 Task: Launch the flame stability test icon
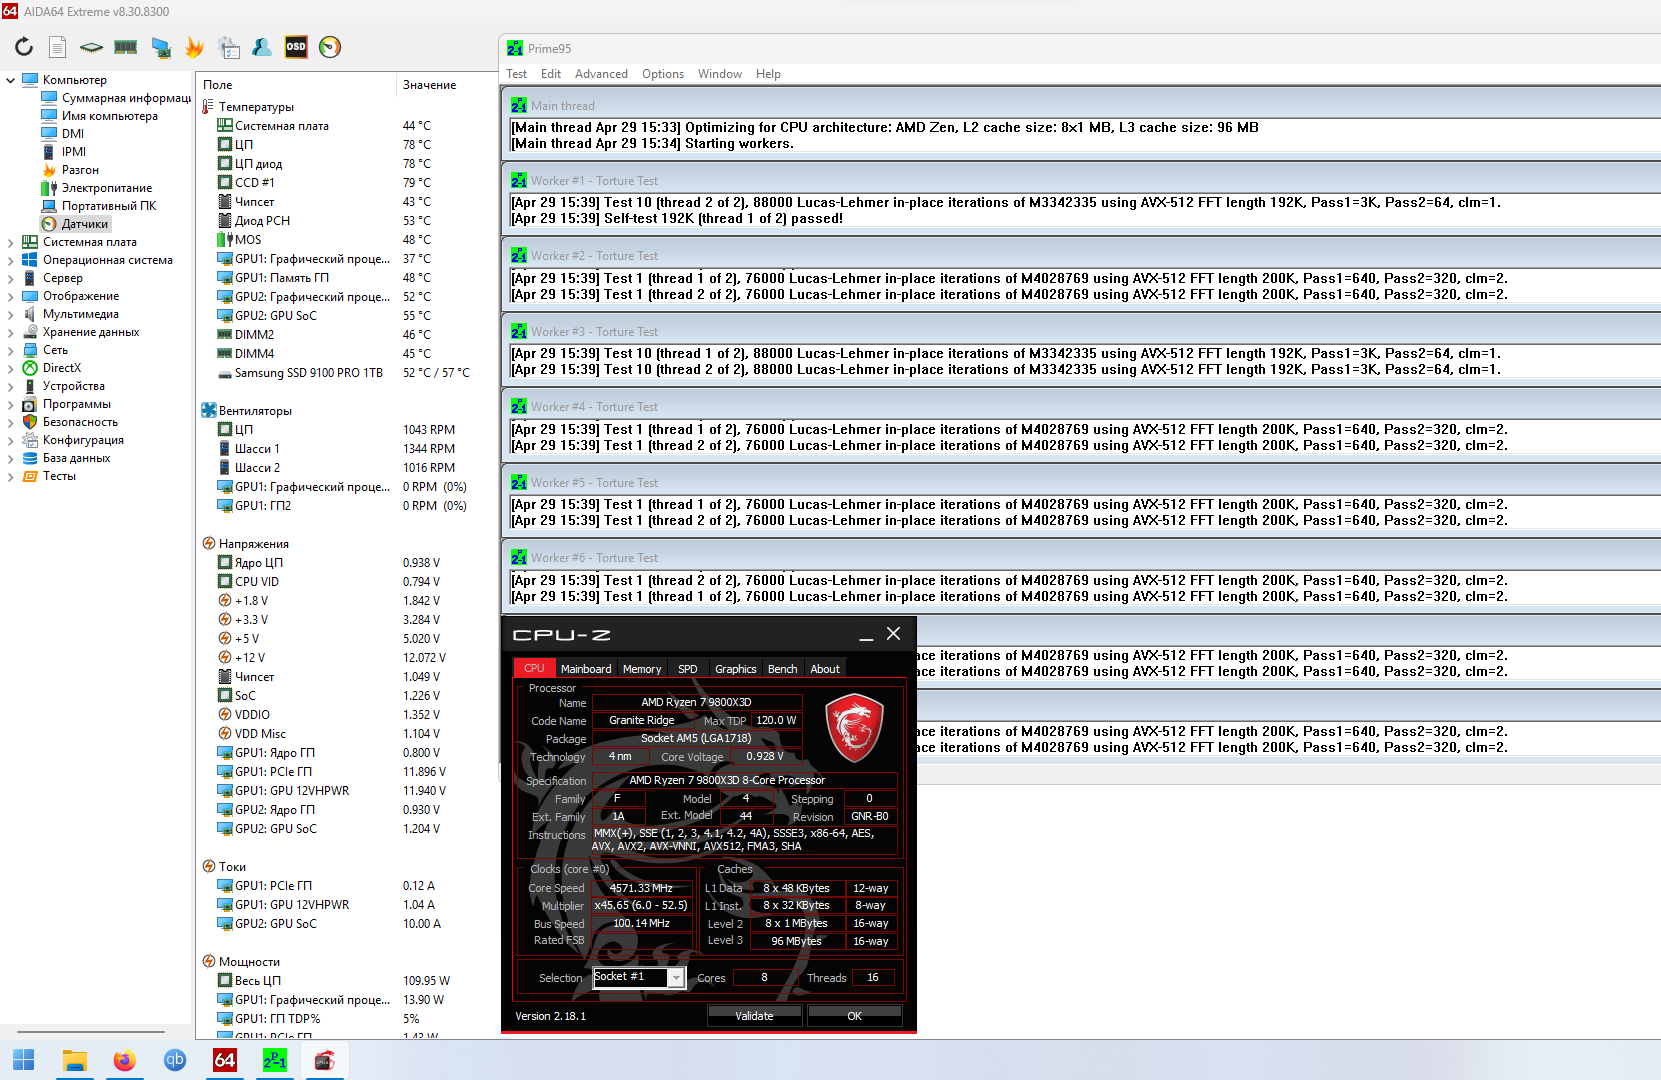click(x=194, y=47)
